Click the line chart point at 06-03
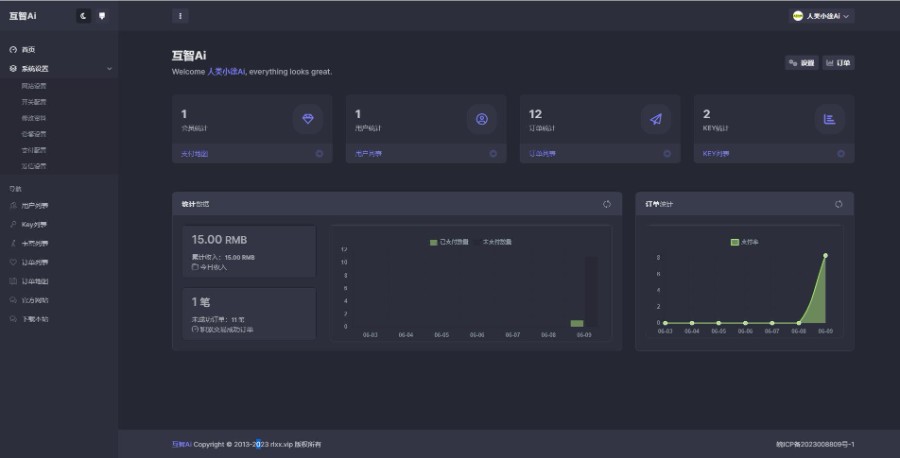 click(x=665, y=323)
